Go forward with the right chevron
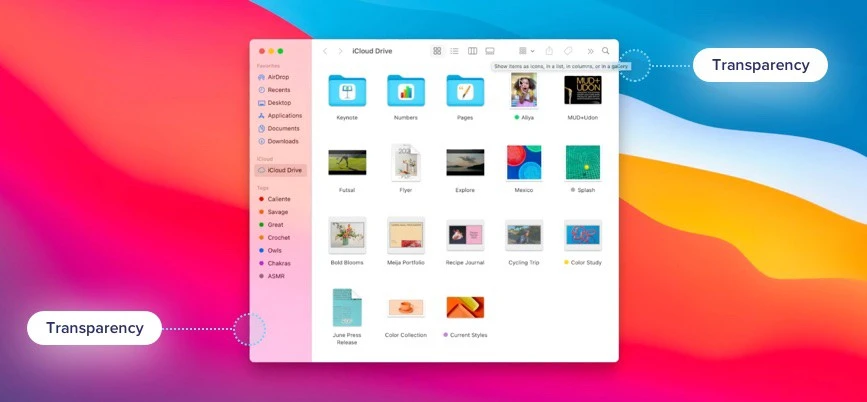 click(340, 51)
